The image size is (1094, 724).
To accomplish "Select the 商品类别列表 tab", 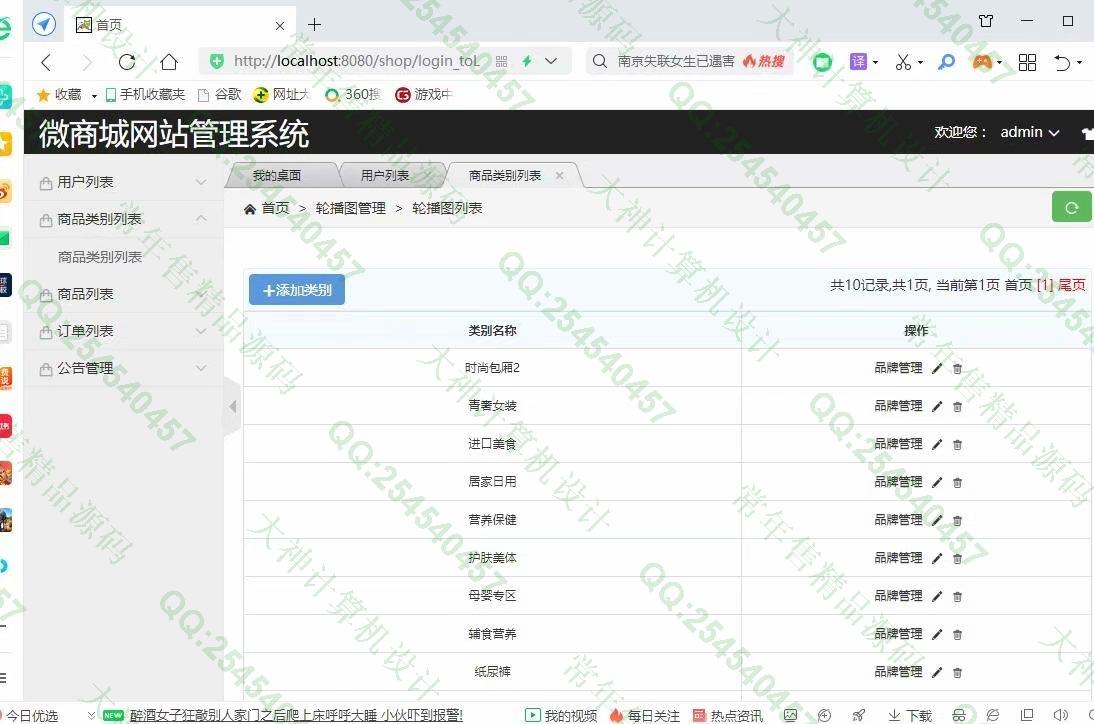I will pyautogui.click(x=505, y=176).
